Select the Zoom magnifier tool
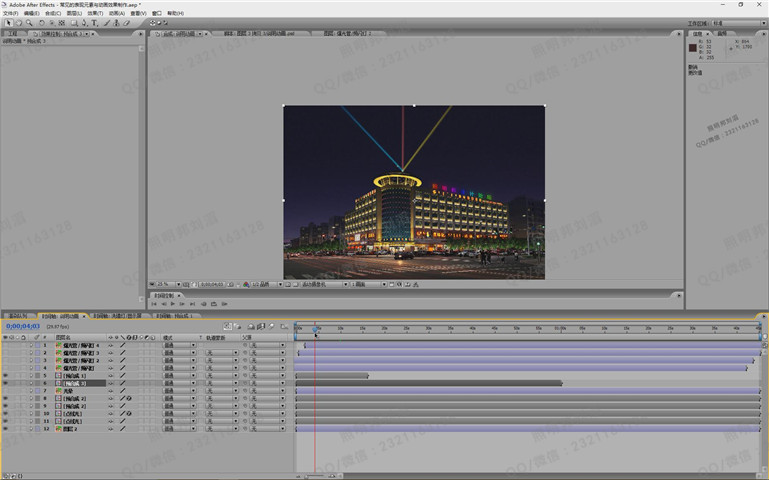769x480 pixels. pyautogui.click(x=29, y=23)
